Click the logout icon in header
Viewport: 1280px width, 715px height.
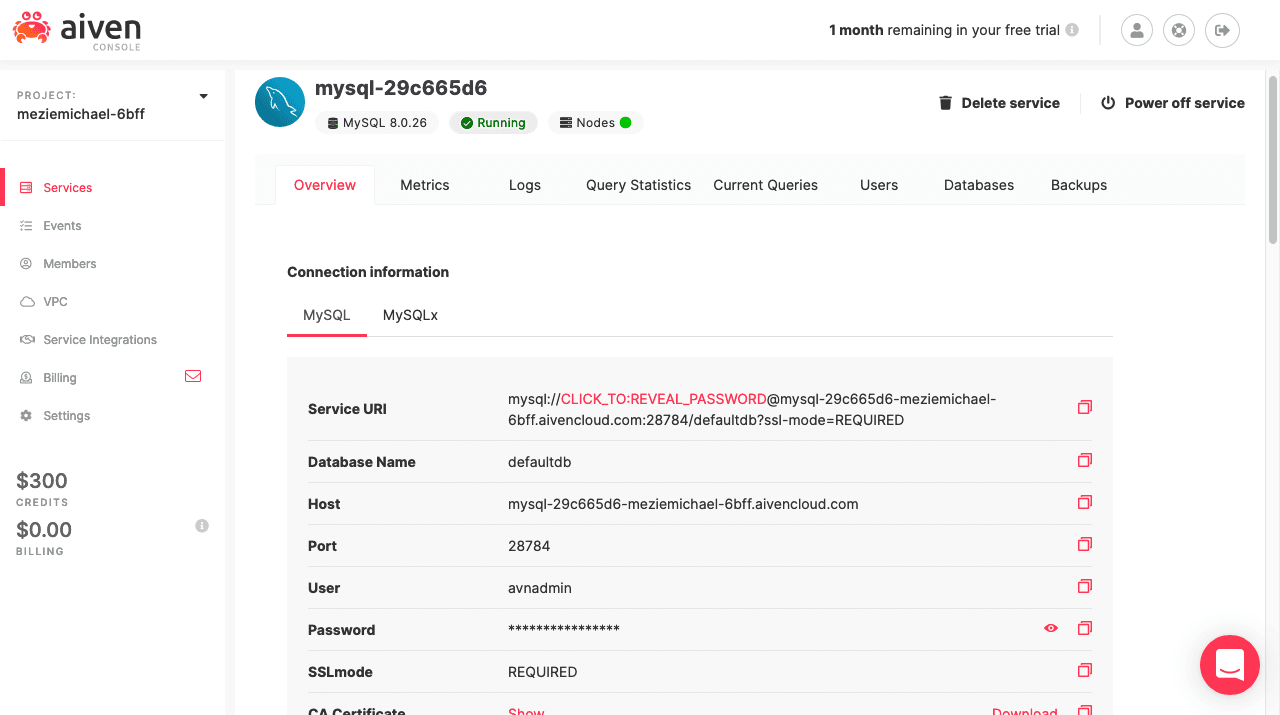point(1222,30)
